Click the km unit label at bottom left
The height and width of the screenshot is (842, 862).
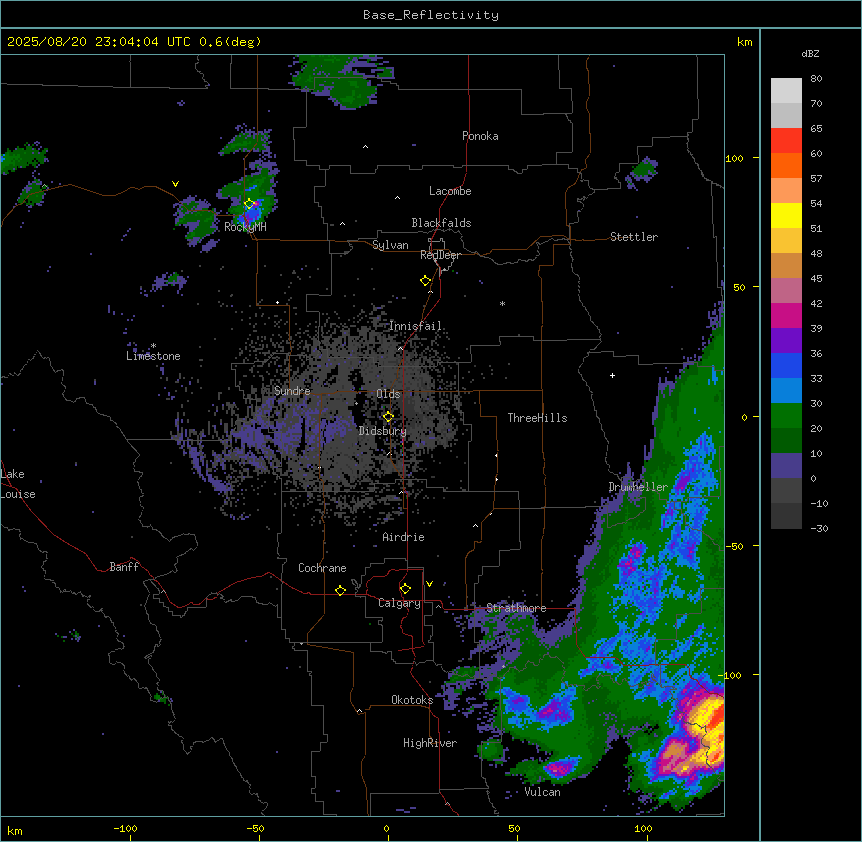tap(15, 830)
